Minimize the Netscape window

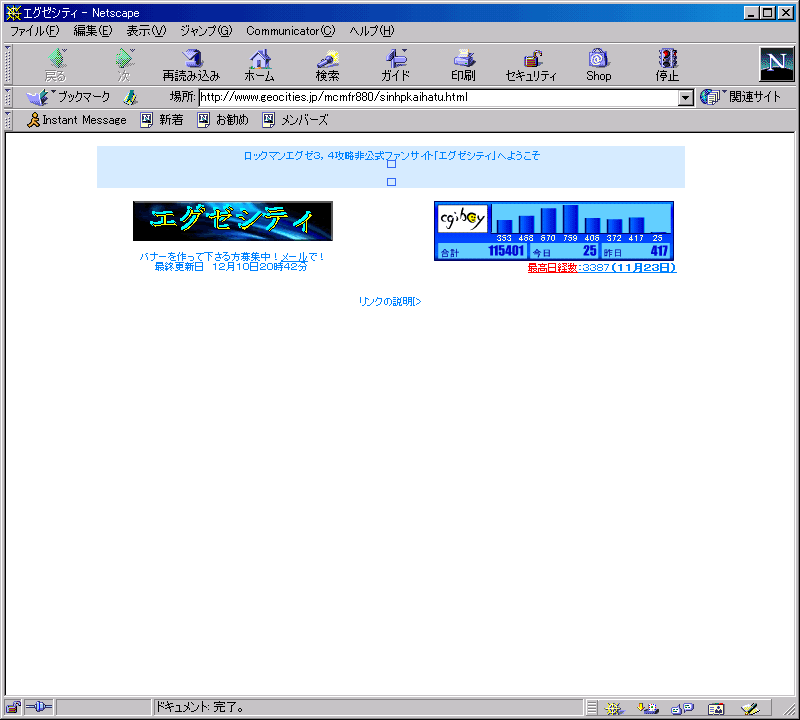click(x=751, y=13)
